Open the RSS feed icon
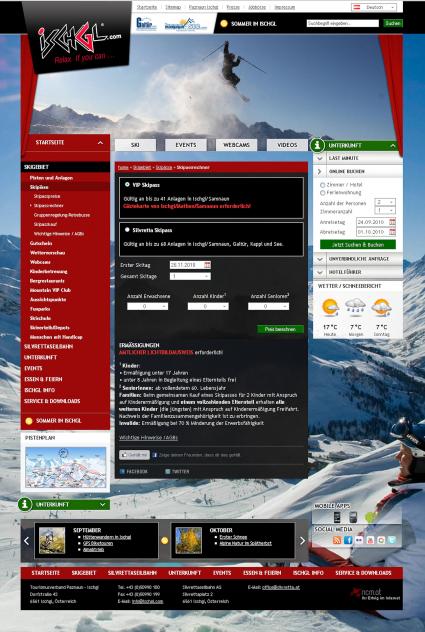The image size is (425, 632). point(337,540)
